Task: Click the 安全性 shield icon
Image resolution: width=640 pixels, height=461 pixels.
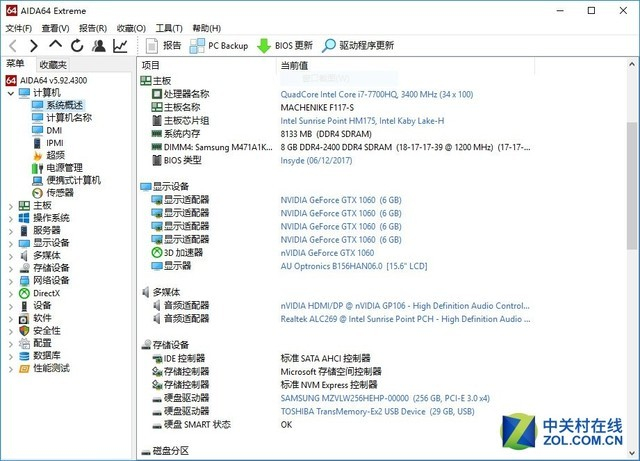Action: click(24, 331)
